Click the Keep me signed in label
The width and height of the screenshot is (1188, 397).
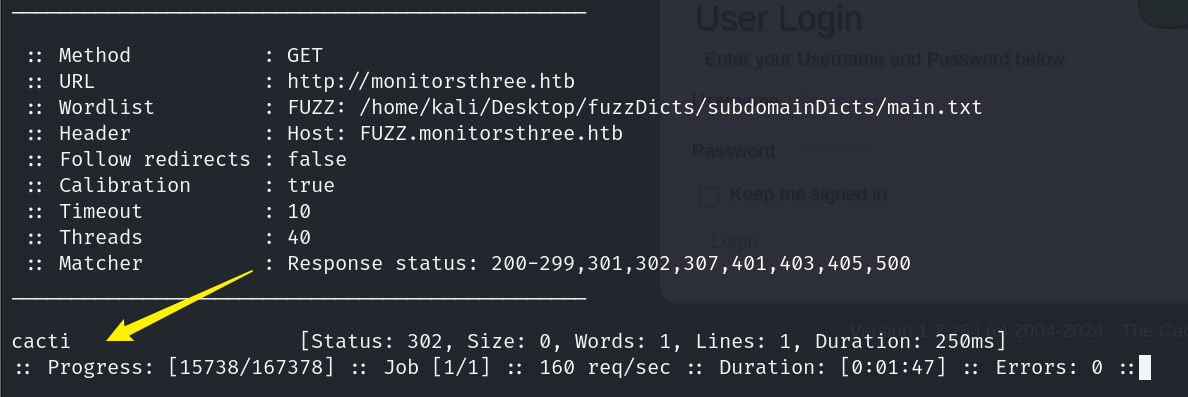808,194
